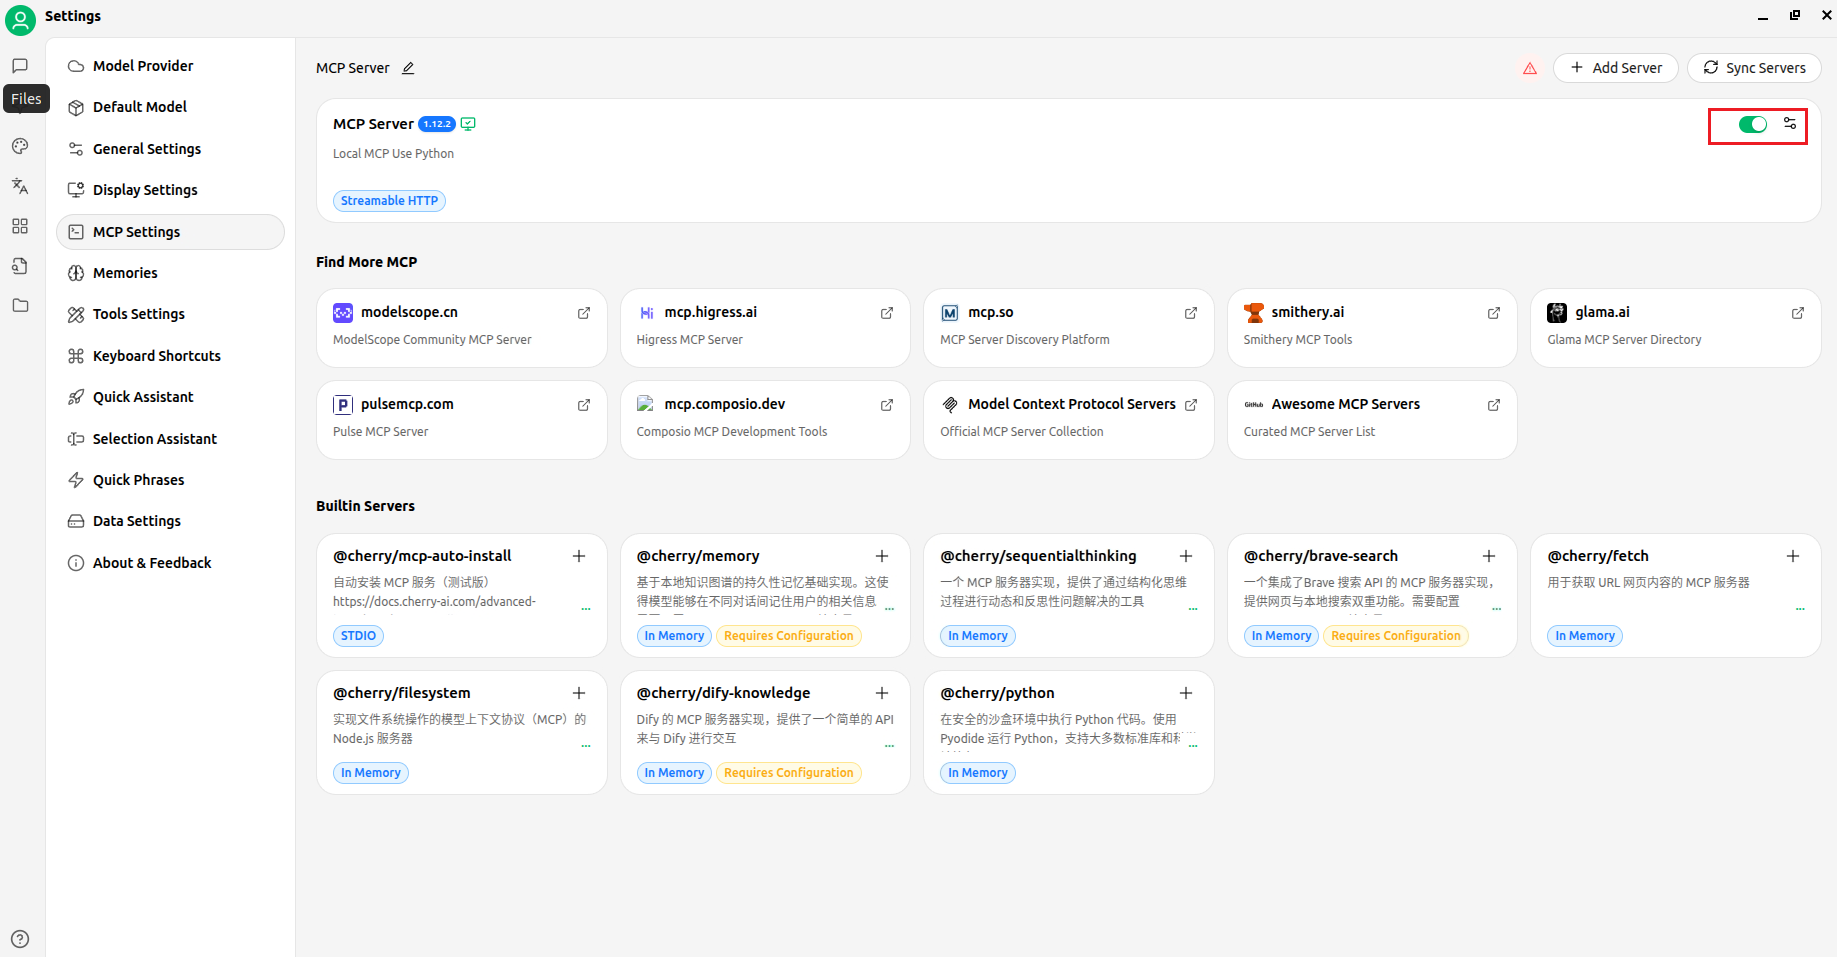The width and height of the screenshot is (1837, 957).
Task: Open the mcp.so external link icon
Action: click(1191, 313)
